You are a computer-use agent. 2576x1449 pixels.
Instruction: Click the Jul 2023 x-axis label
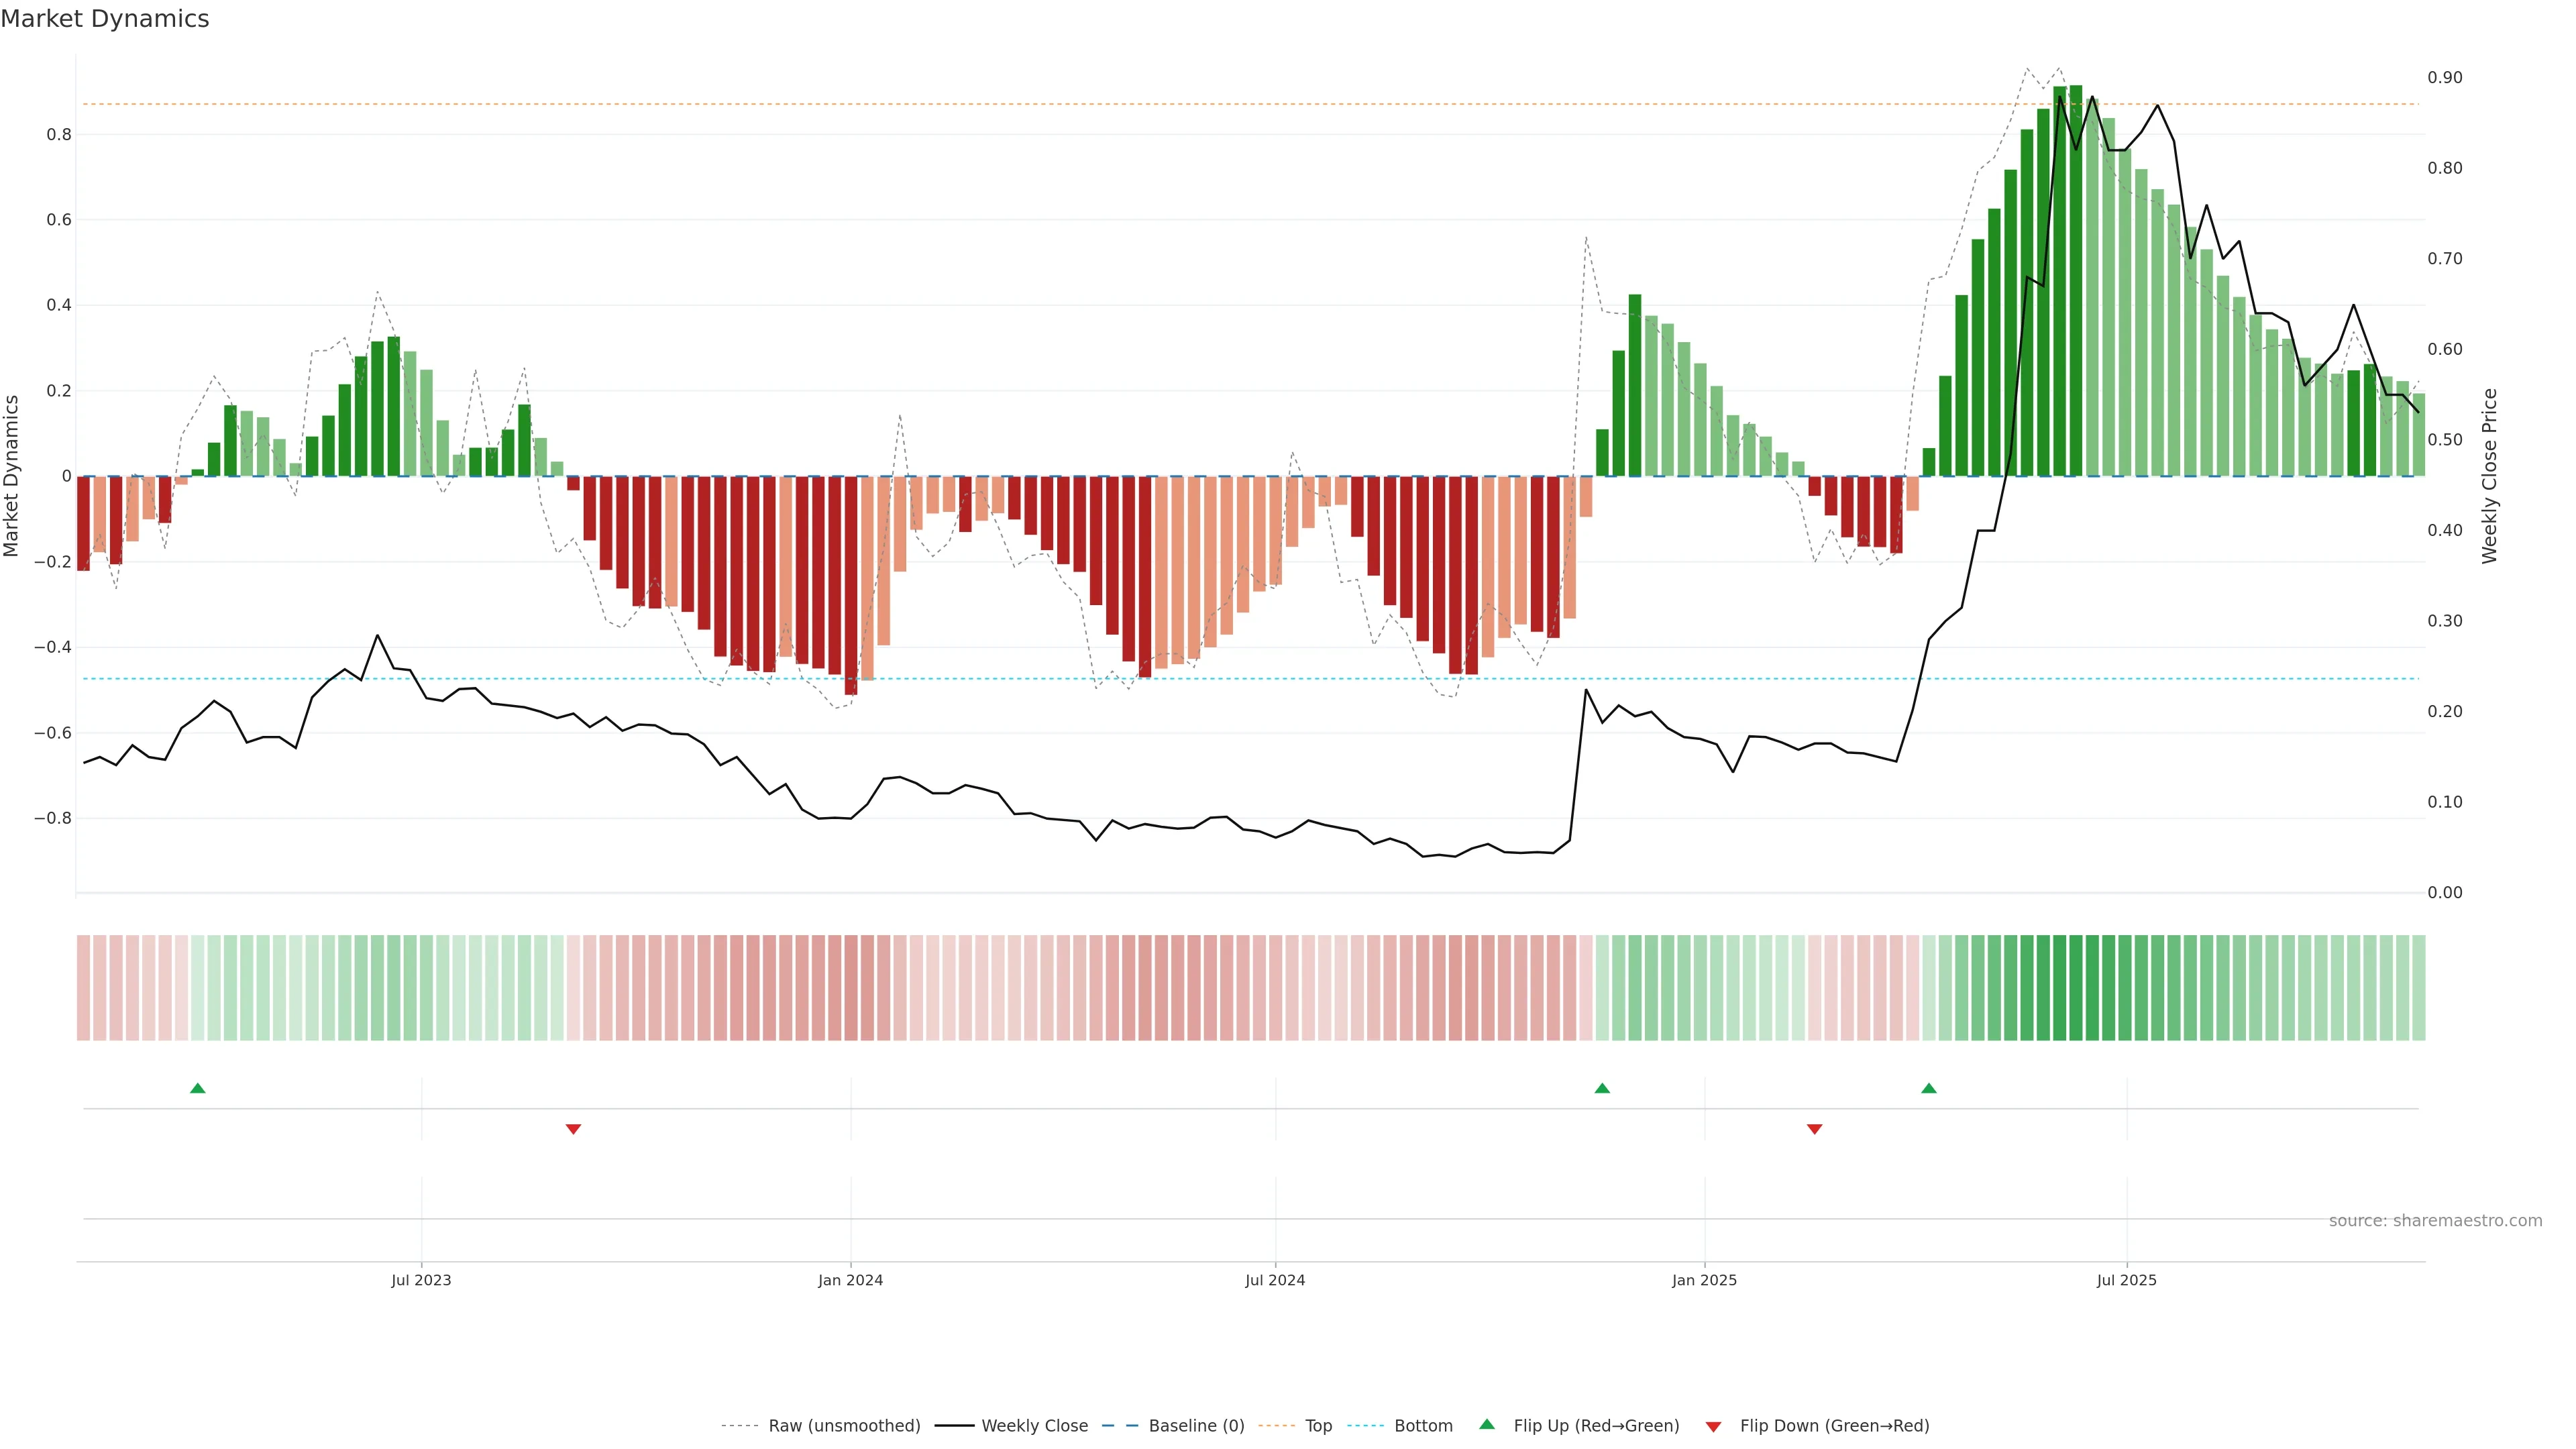[421, 1280]
